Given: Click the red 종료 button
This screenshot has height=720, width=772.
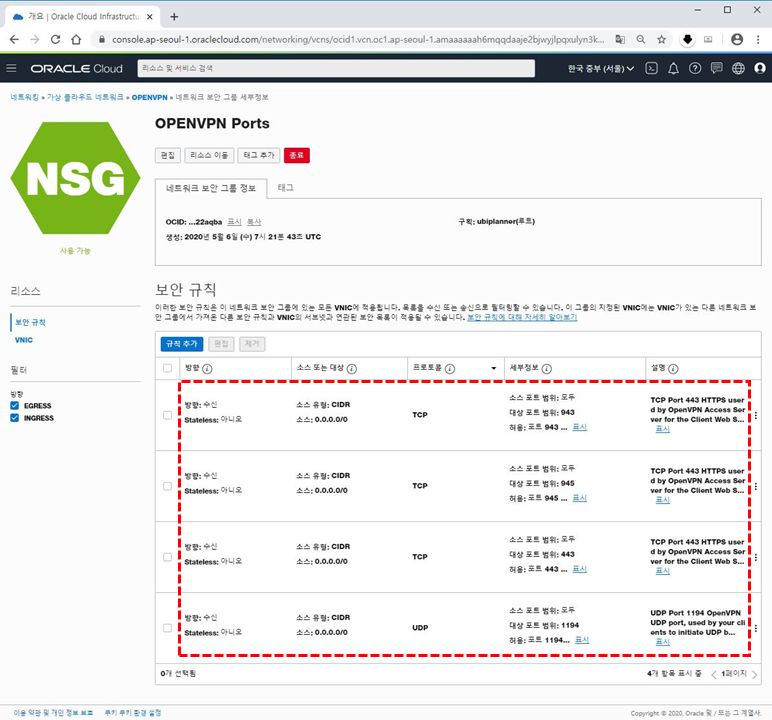Looking at the screenshot, I should (x=296, y=155).
